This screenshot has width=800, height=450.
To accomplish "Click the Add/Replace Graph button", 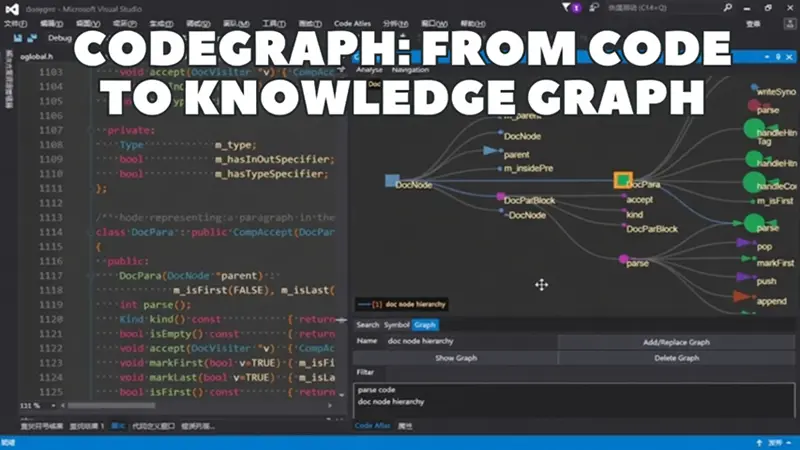I will 676,342.
